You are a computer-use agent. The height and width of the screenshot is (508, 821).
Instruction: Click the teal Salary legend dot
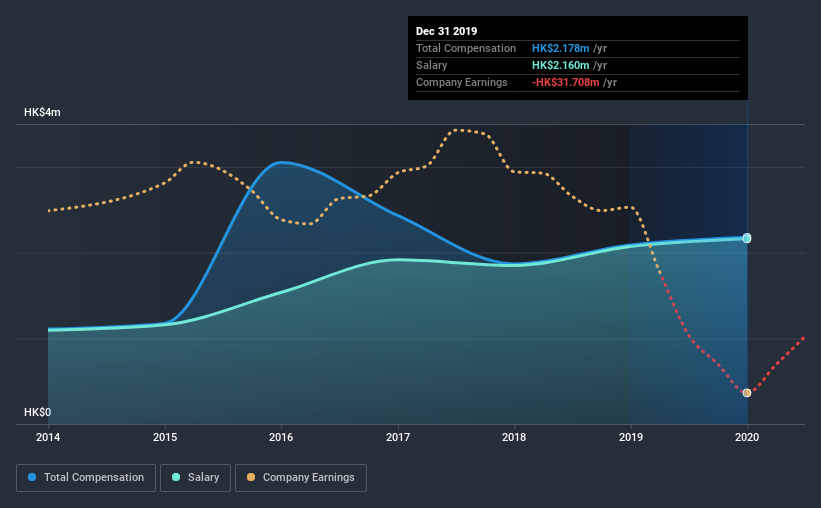pyautogui.click(x=176, y=477)
